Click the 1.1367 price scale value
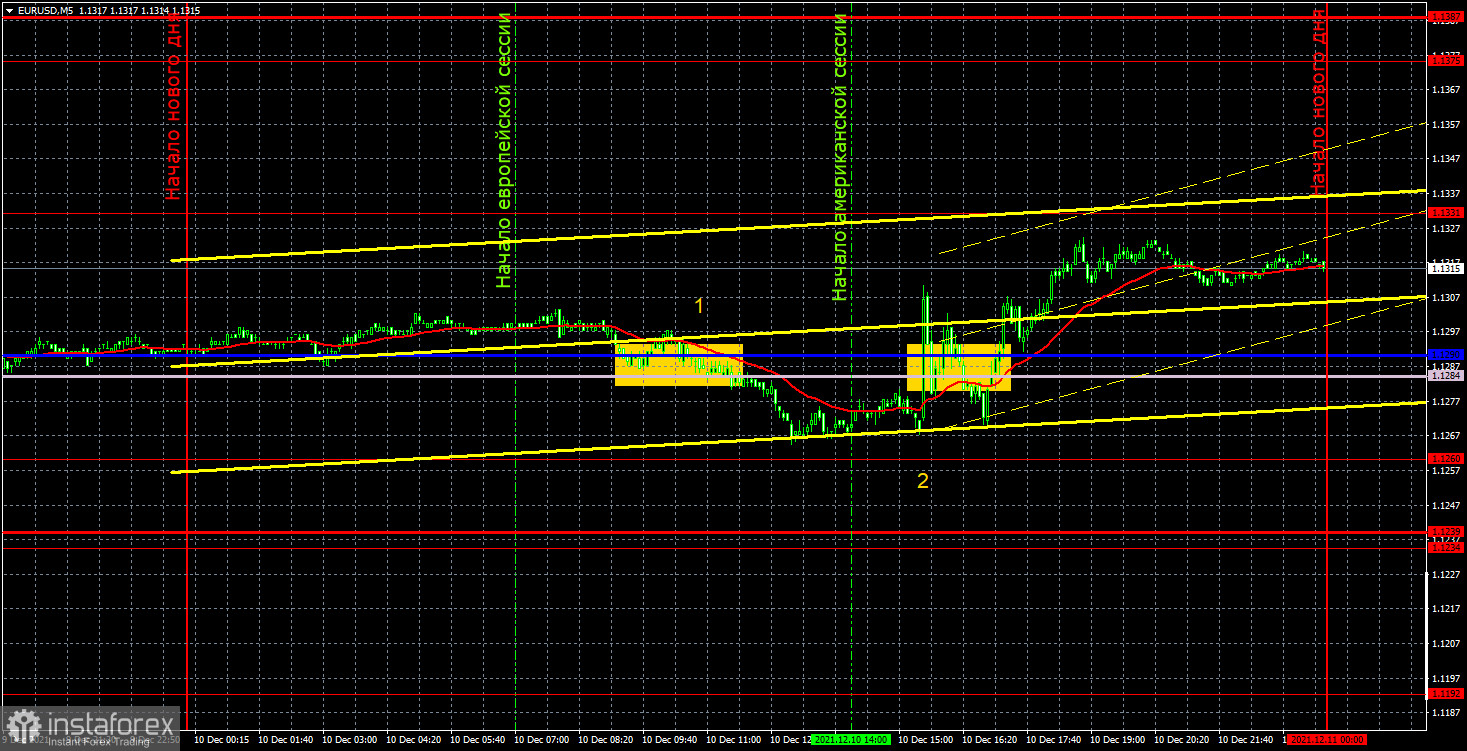Screen dimensions: 1467x751 point(1447,90)
